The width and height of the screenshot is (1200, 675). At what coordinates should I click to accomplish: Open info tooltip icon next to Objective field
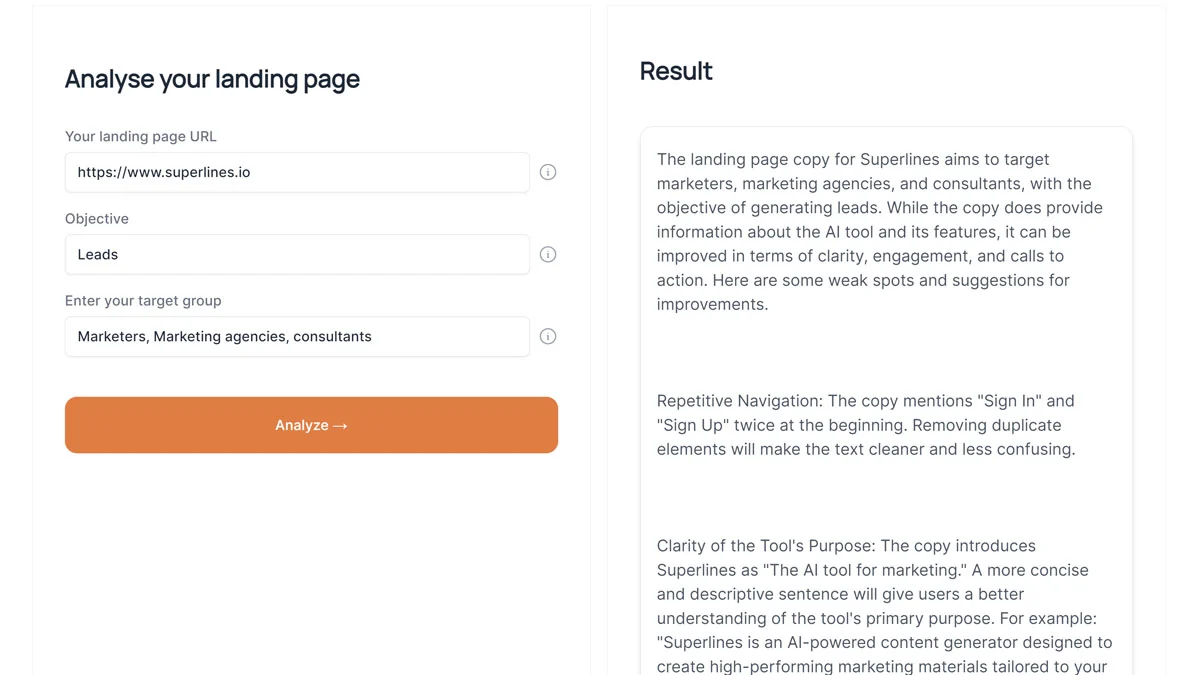(x=548, y=254)
